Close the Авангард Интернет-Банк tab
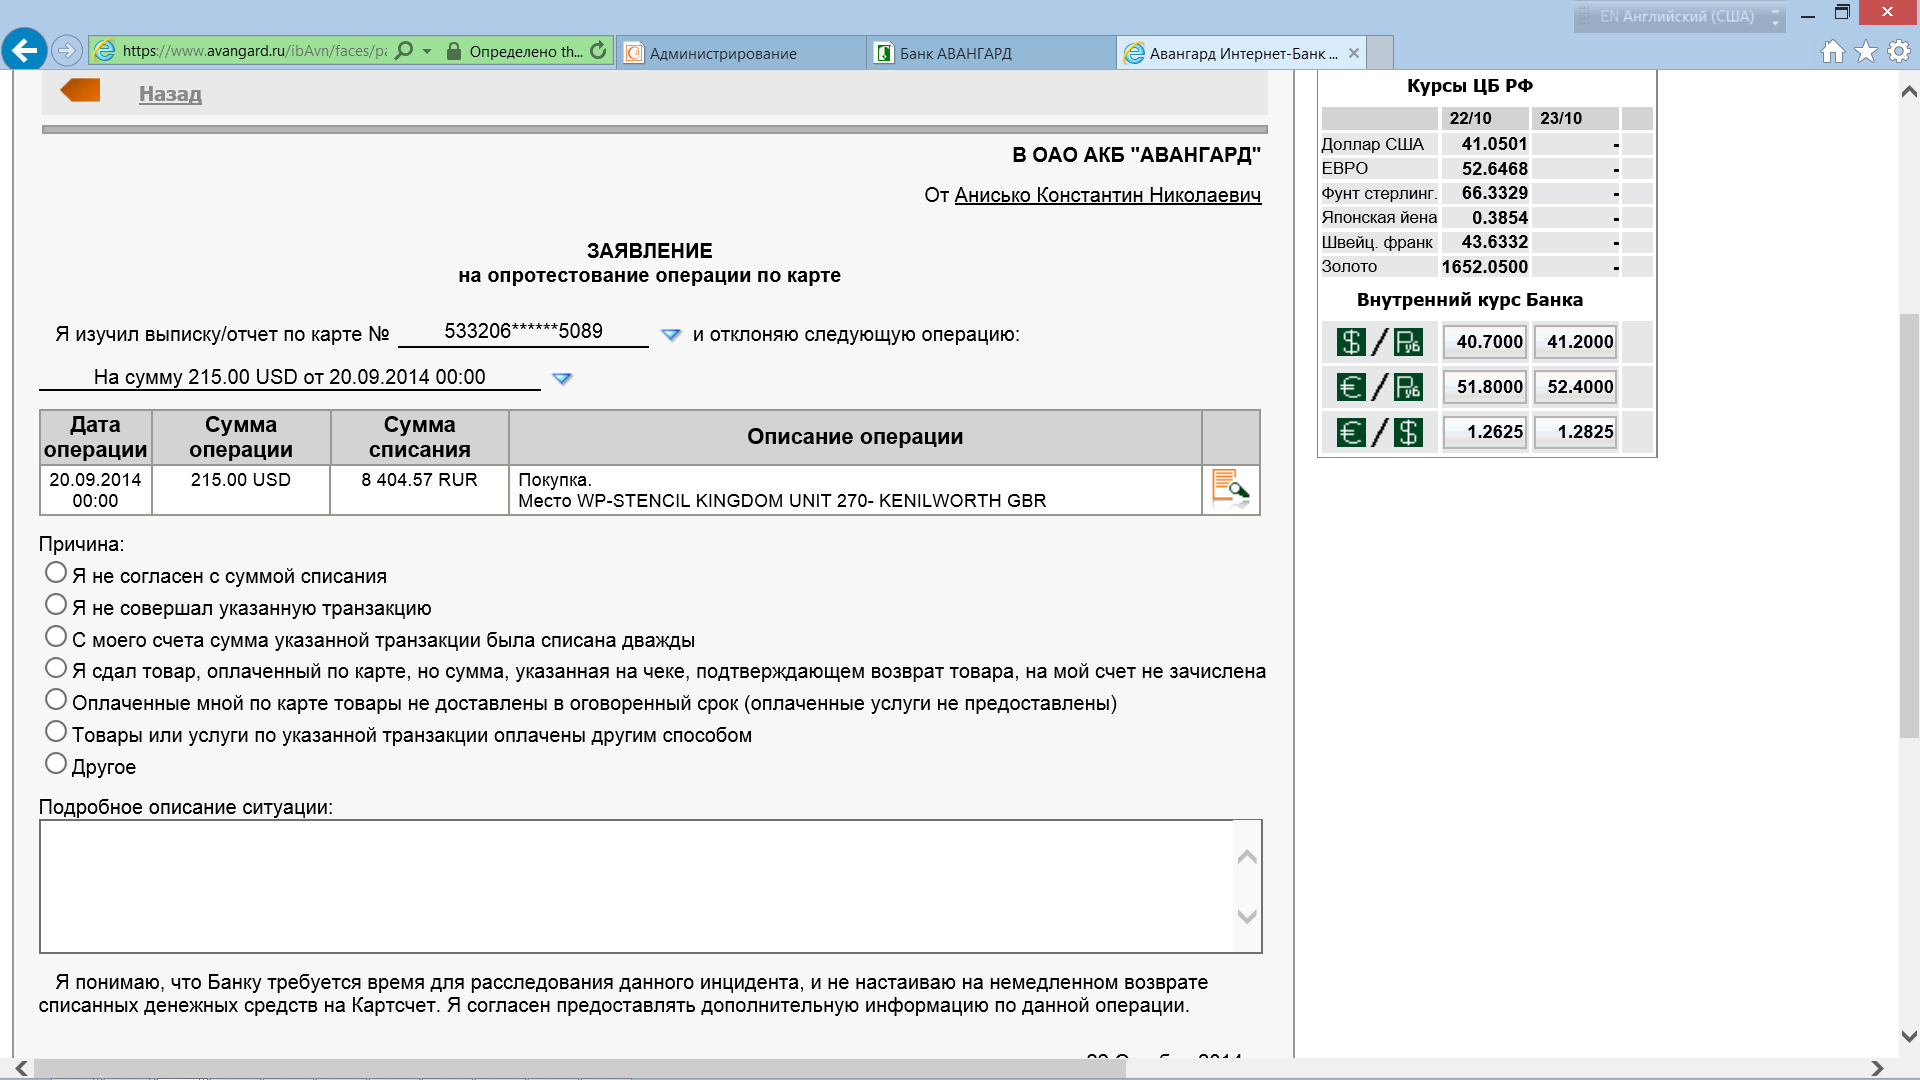This screenshot has height=1080, width=1920. [x=1354, y=53]
